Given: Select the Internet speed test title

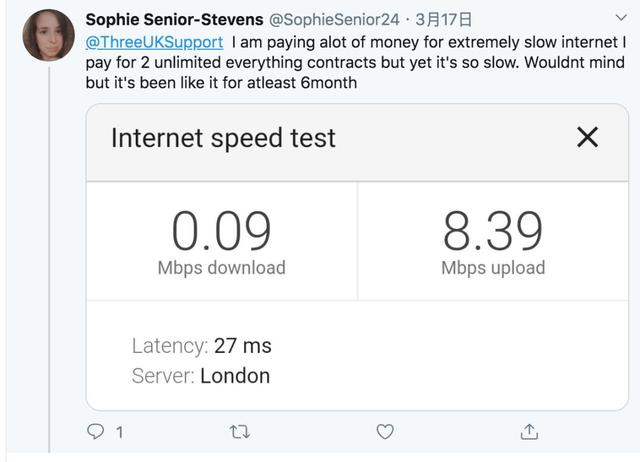Looking at the screenshot, I should (223, 138).
